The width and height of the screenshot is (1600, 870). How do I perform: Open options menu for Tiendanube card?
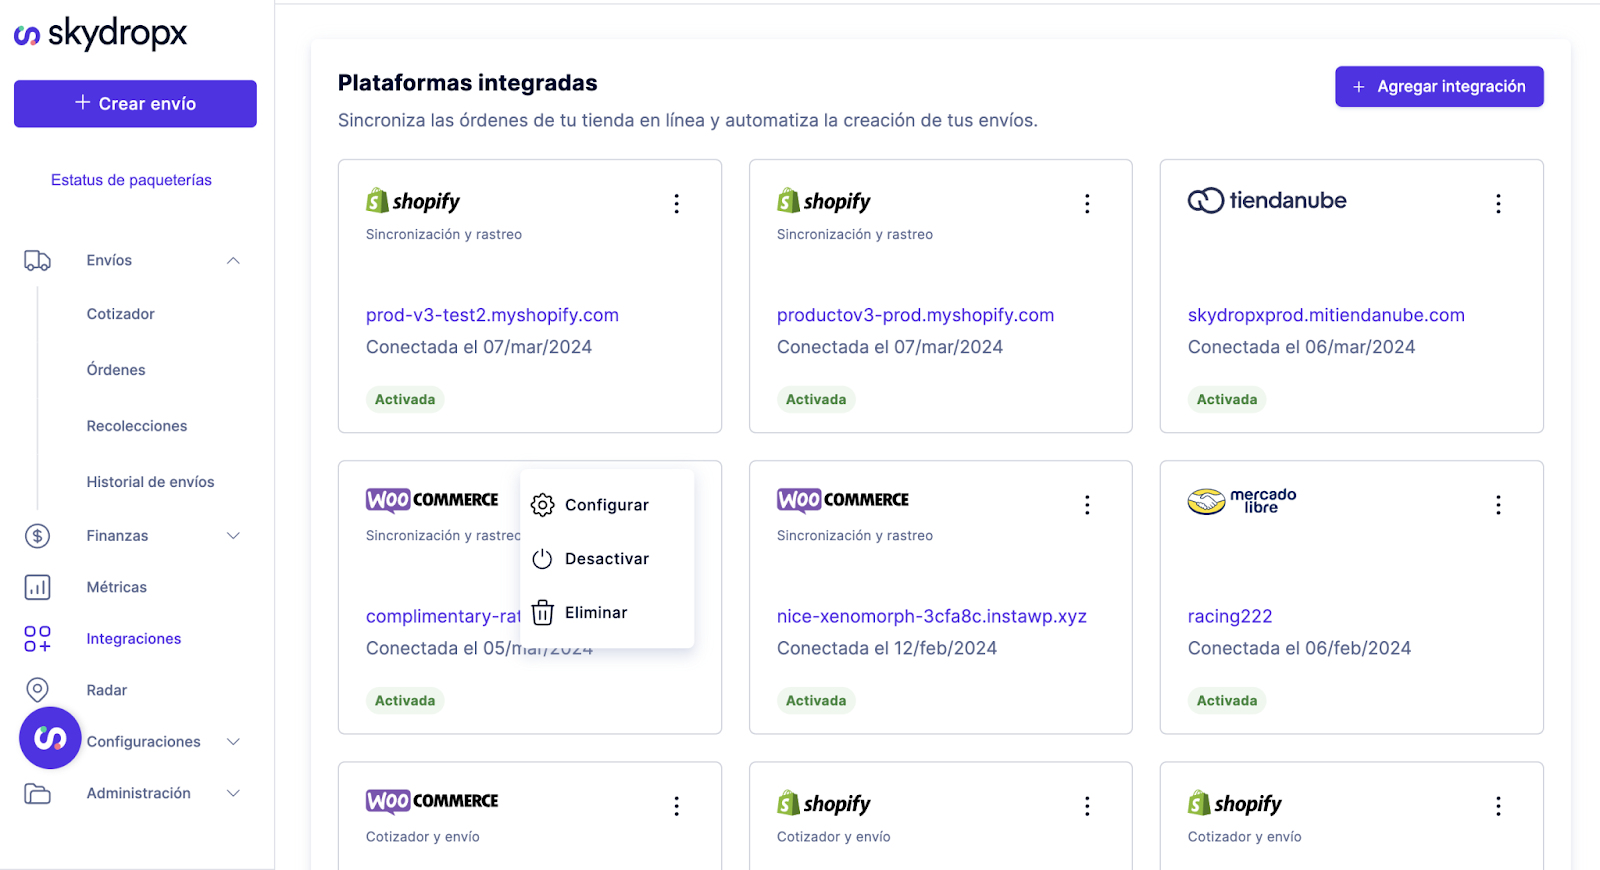tap(1498, 204)
